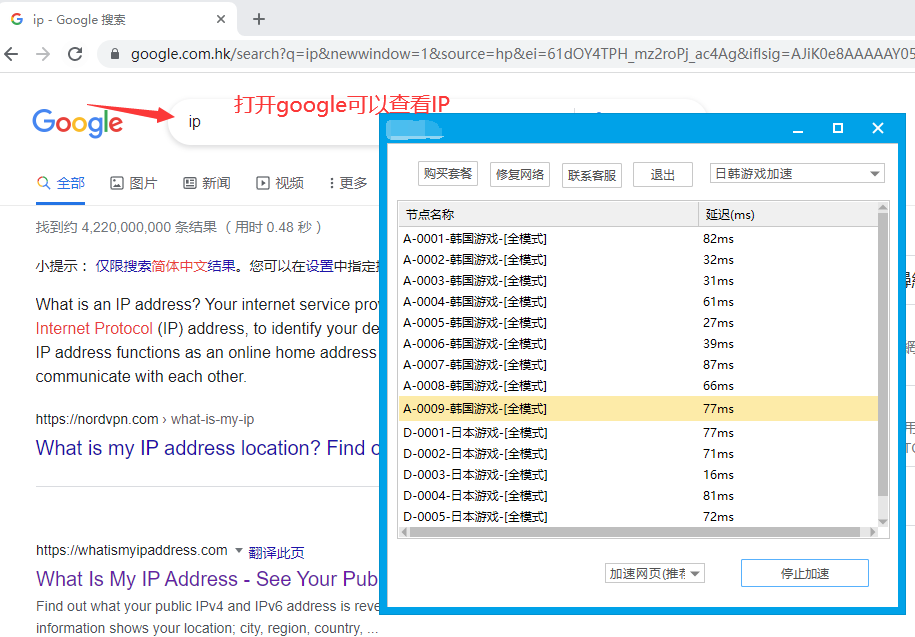The width and height of the screenshot is (915, 637).
Task: Click scroll-up arrow of node list
Action: click(883, 207)
